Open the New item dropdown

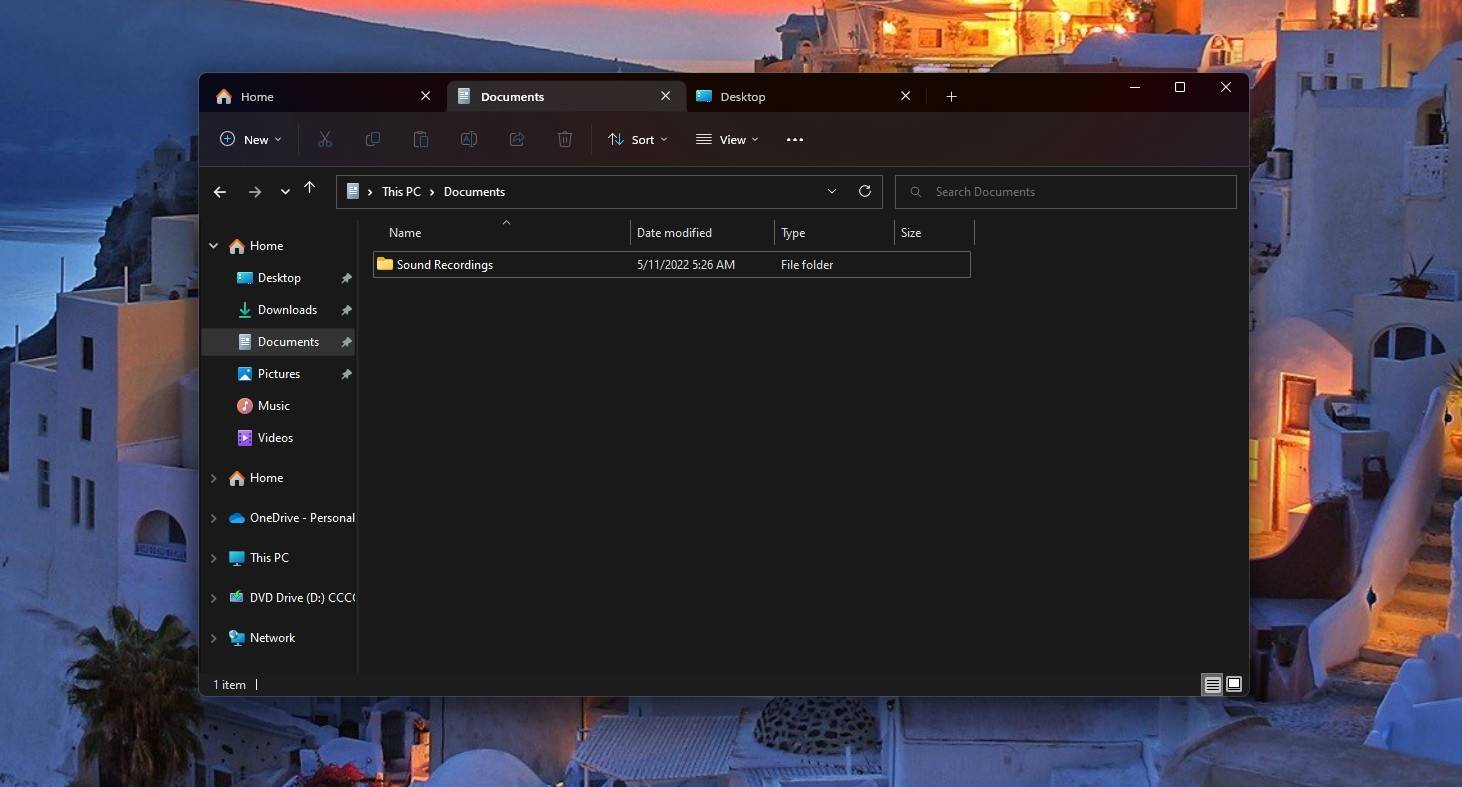[249, 139]
